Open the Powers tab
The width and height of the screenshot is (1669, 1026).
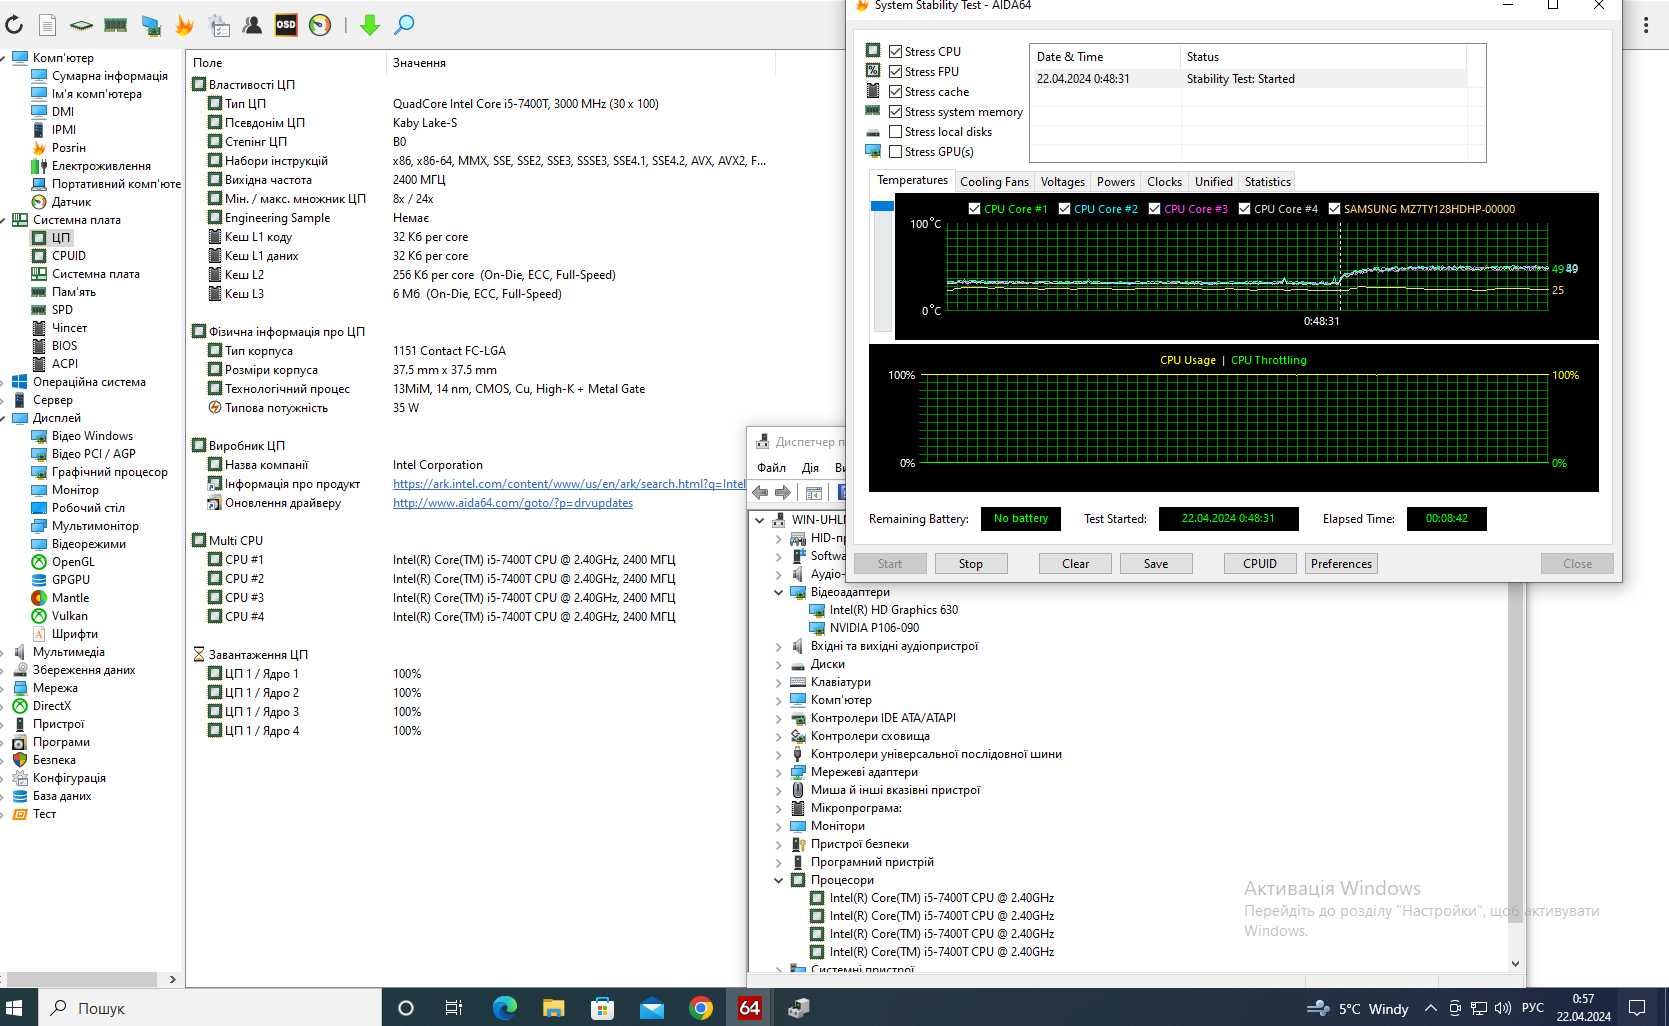tap(1115, 182)
